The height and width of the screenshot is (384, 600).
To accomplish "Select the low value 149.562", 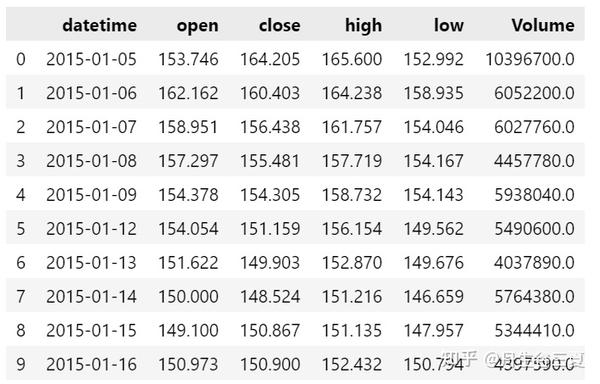I will coord(434,229).
